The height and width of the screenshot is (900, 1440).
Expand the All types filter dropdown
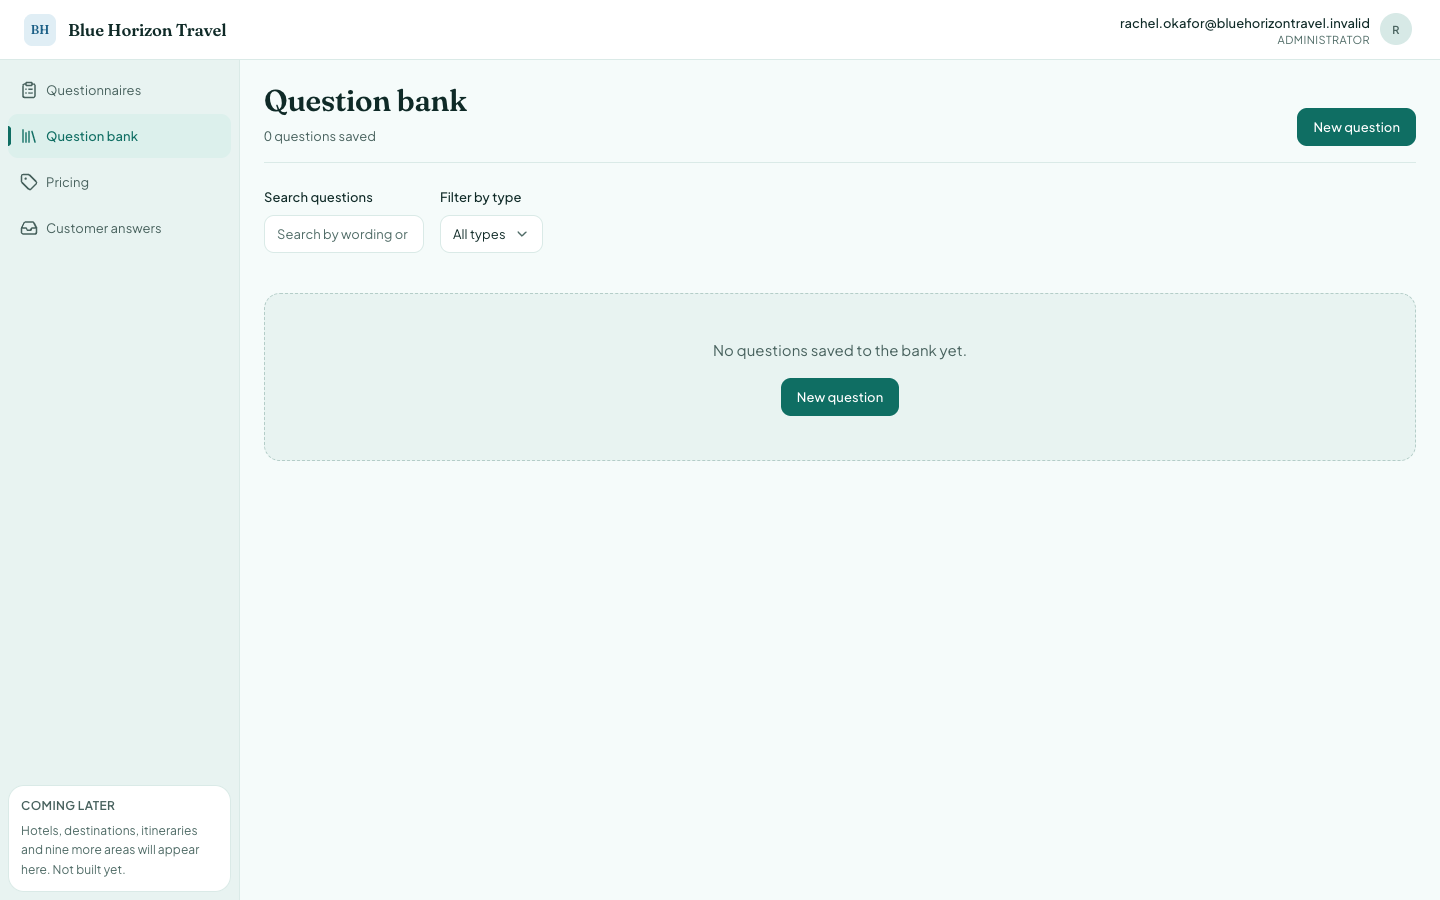[491, 234]
